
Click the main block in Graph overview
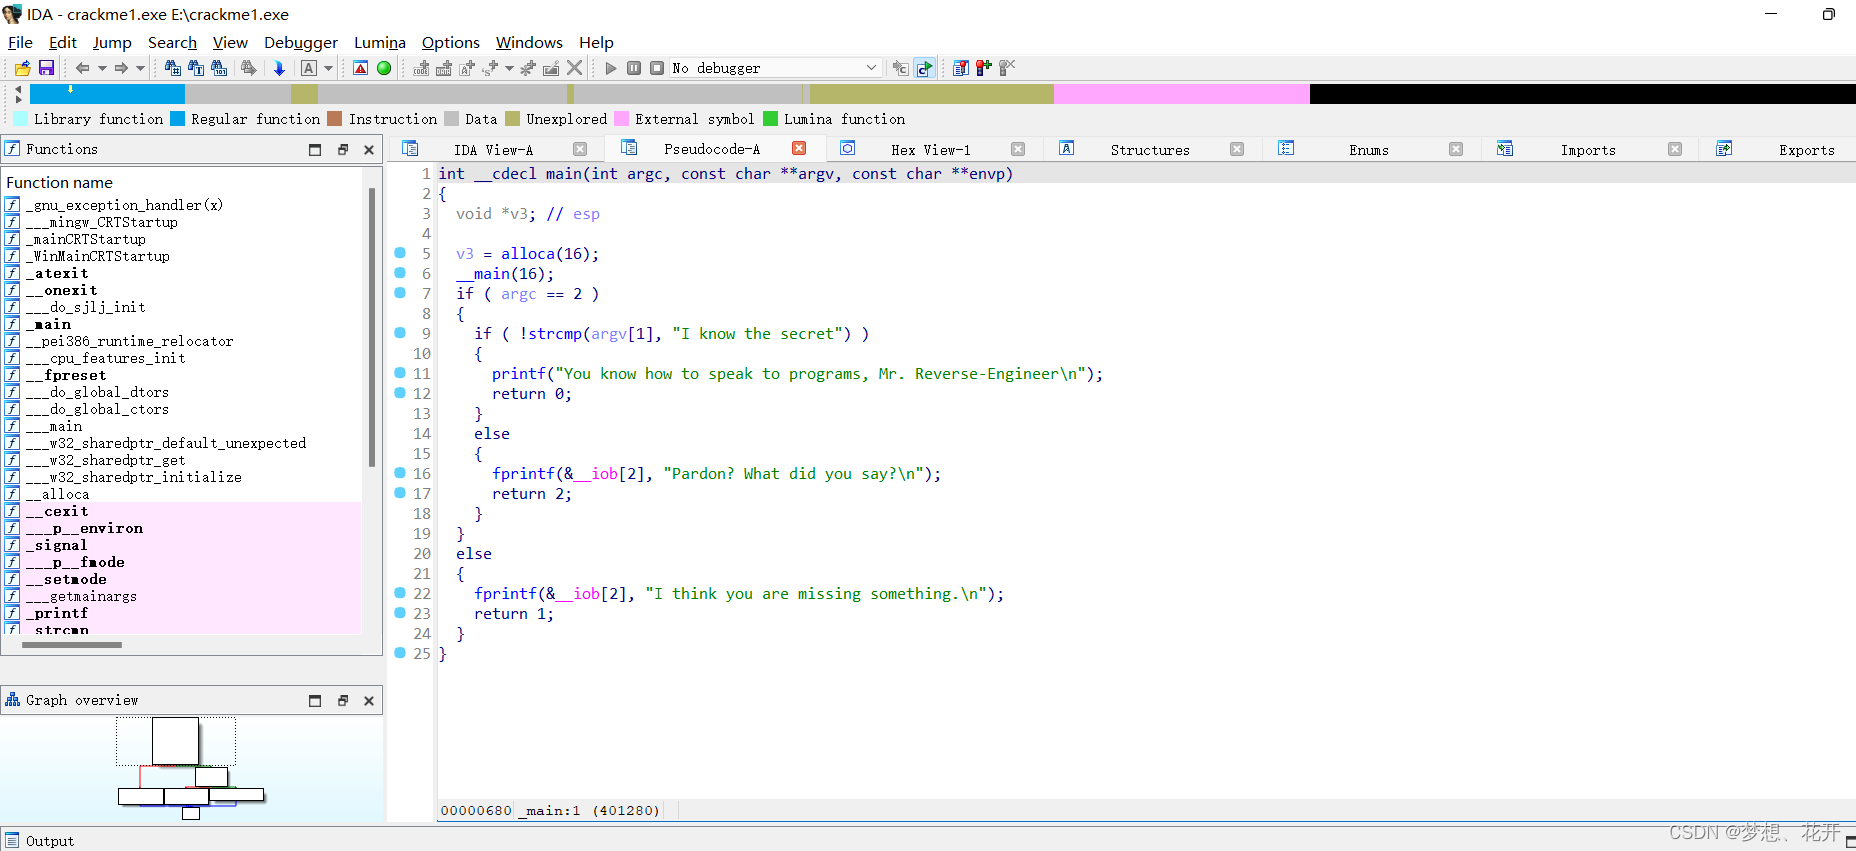pos(175,741)
